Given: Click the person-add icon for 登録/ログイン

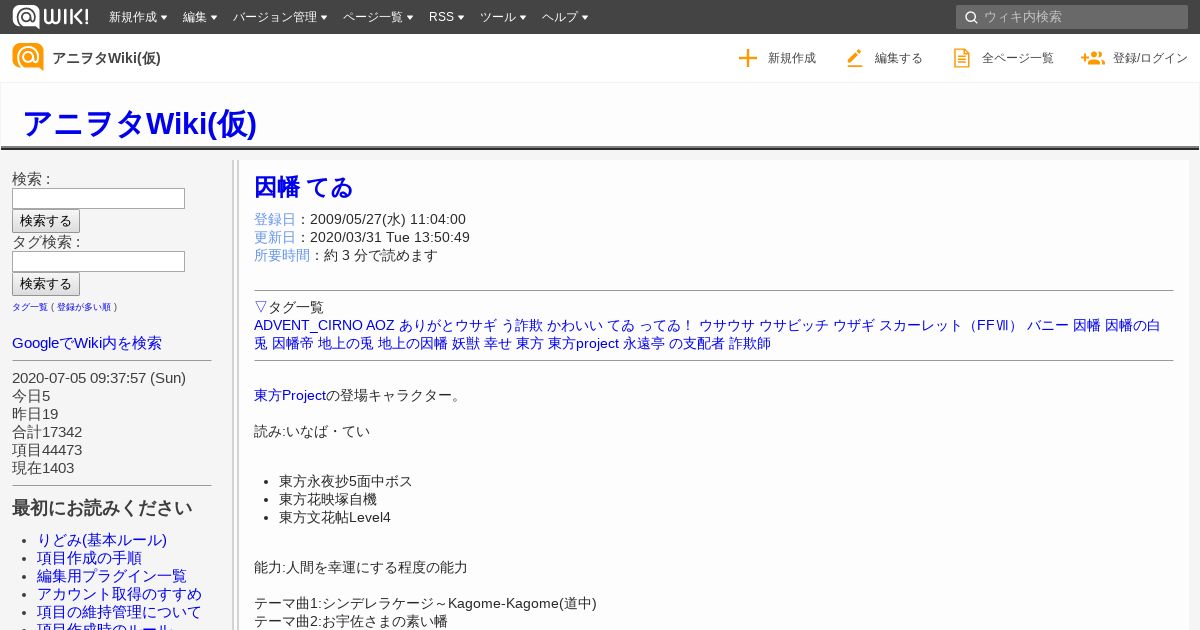Looking at the screenshot, I should pyautogui.click(x=1092, y=58).
